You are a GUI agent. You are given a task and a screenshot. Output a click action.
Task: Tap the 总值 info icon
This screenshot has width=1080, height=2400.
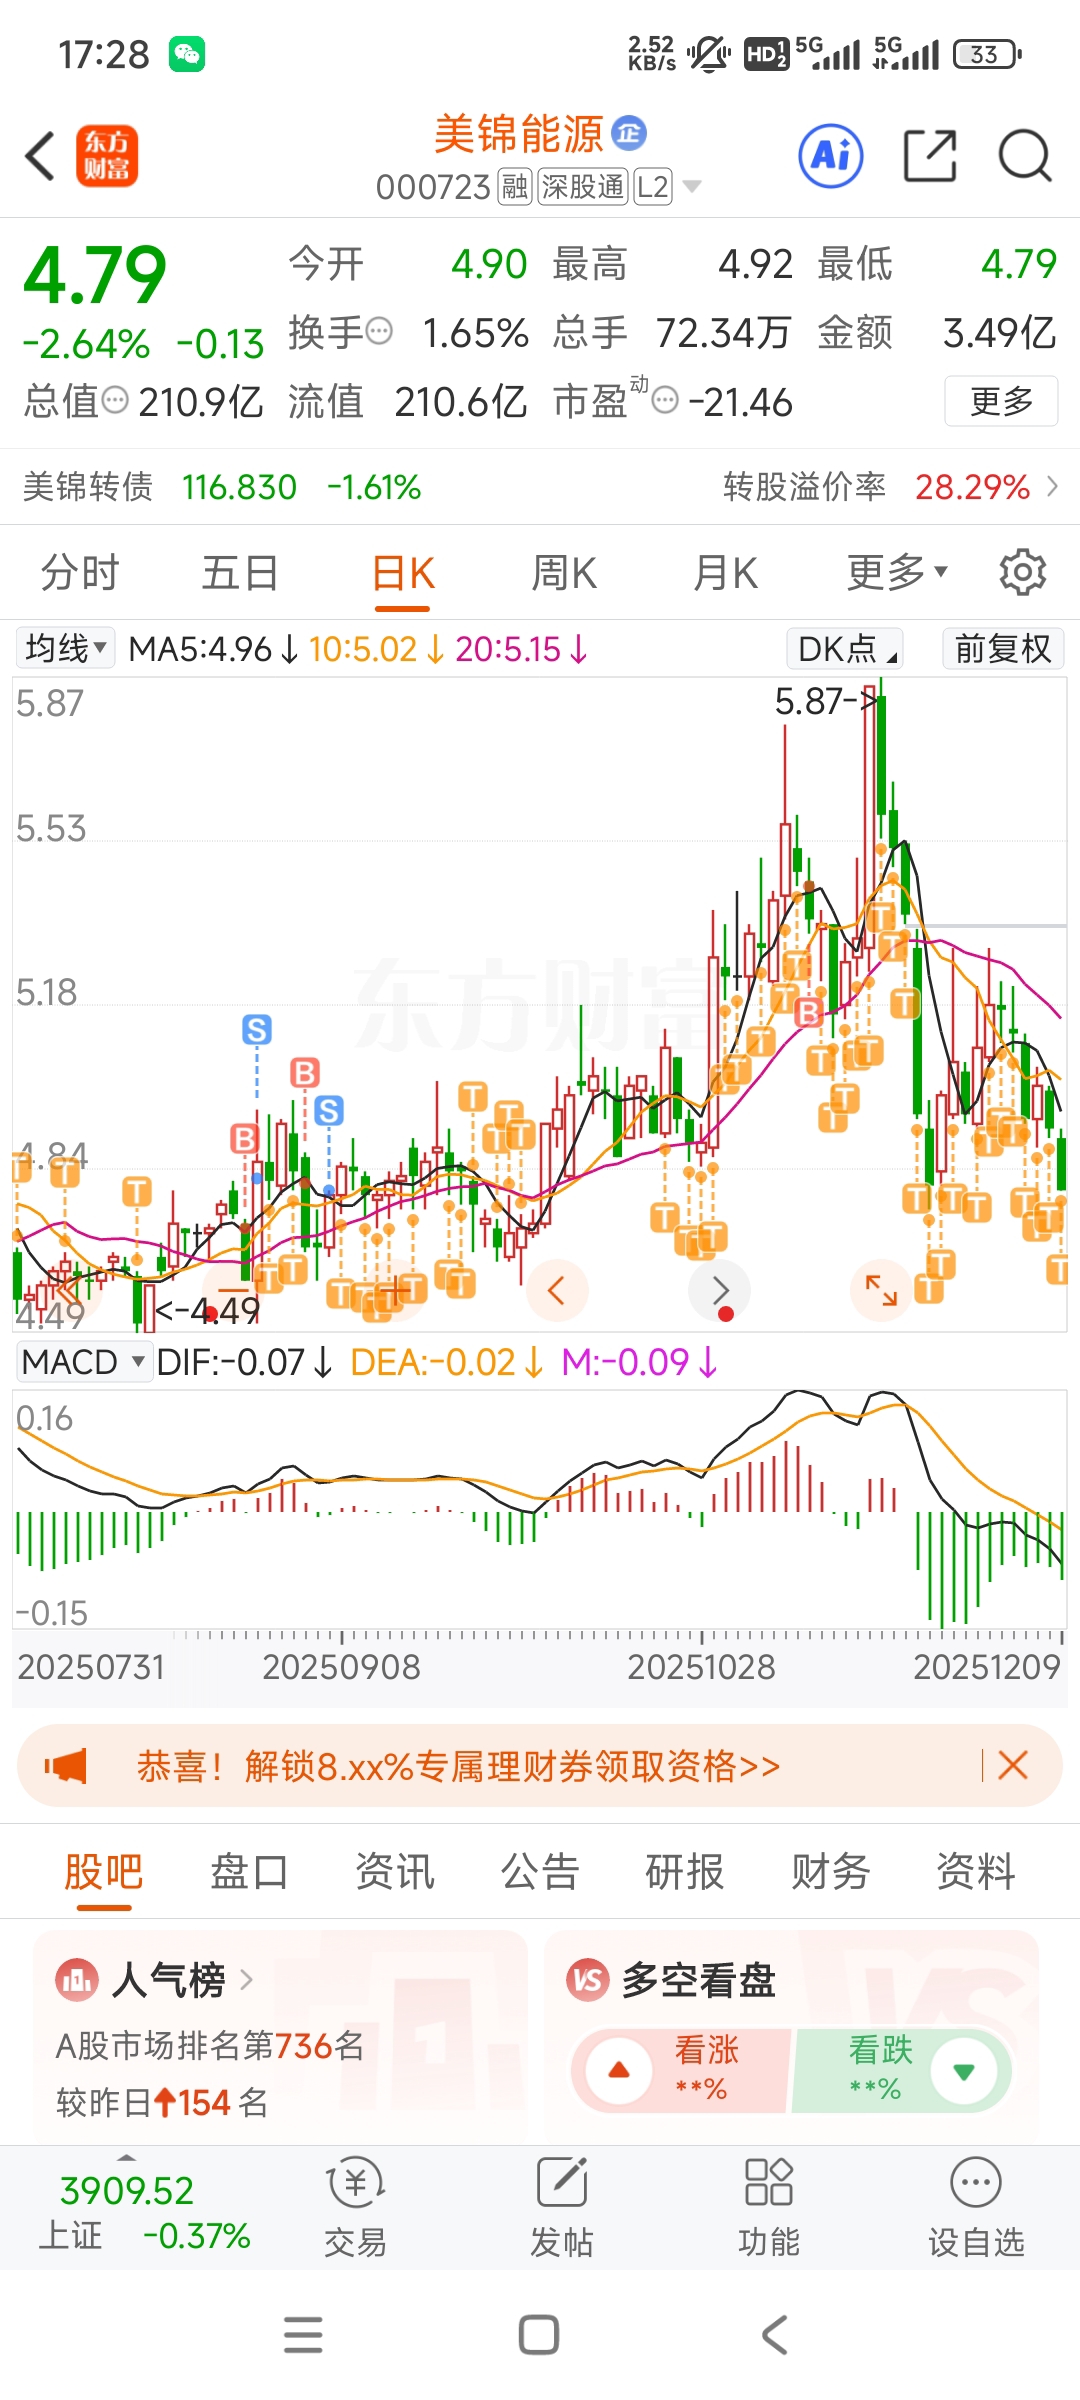(x=116, y=400)
